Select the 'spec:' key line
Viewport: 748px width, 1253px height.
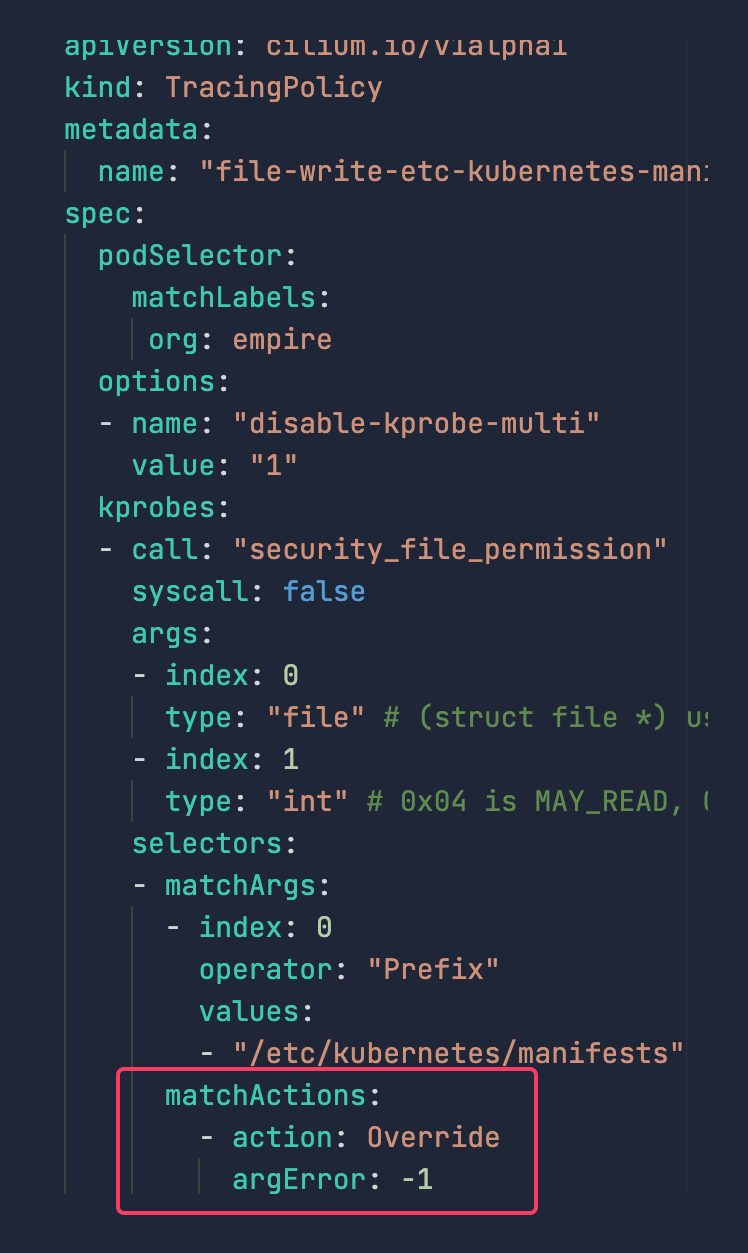click(x=105, y=214)
